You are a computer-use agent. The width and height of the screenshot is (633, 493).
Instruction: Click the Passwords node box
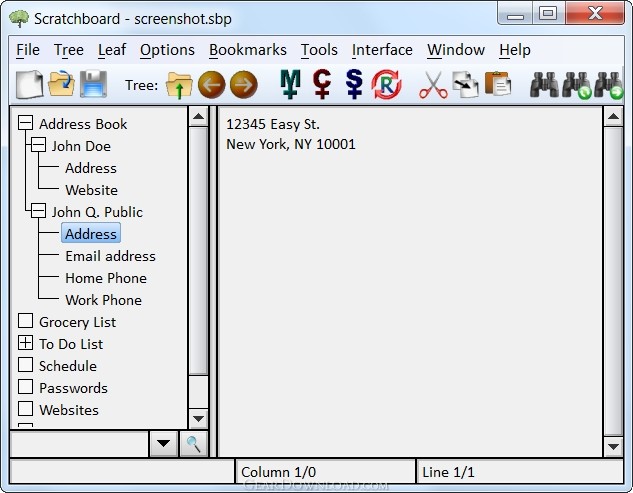(x=25, y=387)
